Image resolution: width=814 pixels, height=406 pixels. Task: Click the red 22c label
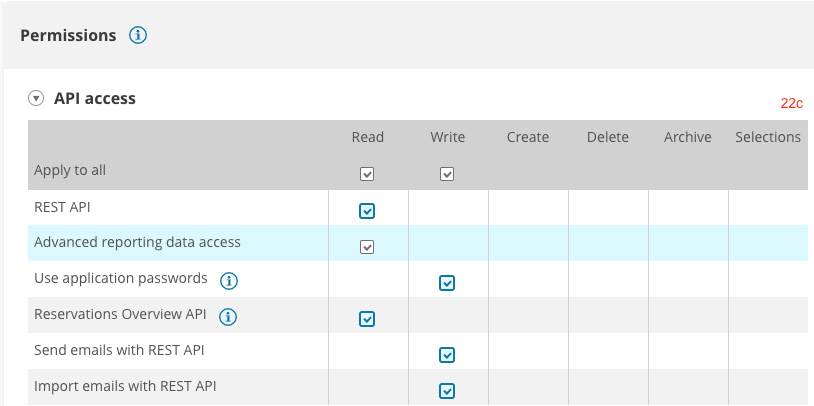(792, 103)
